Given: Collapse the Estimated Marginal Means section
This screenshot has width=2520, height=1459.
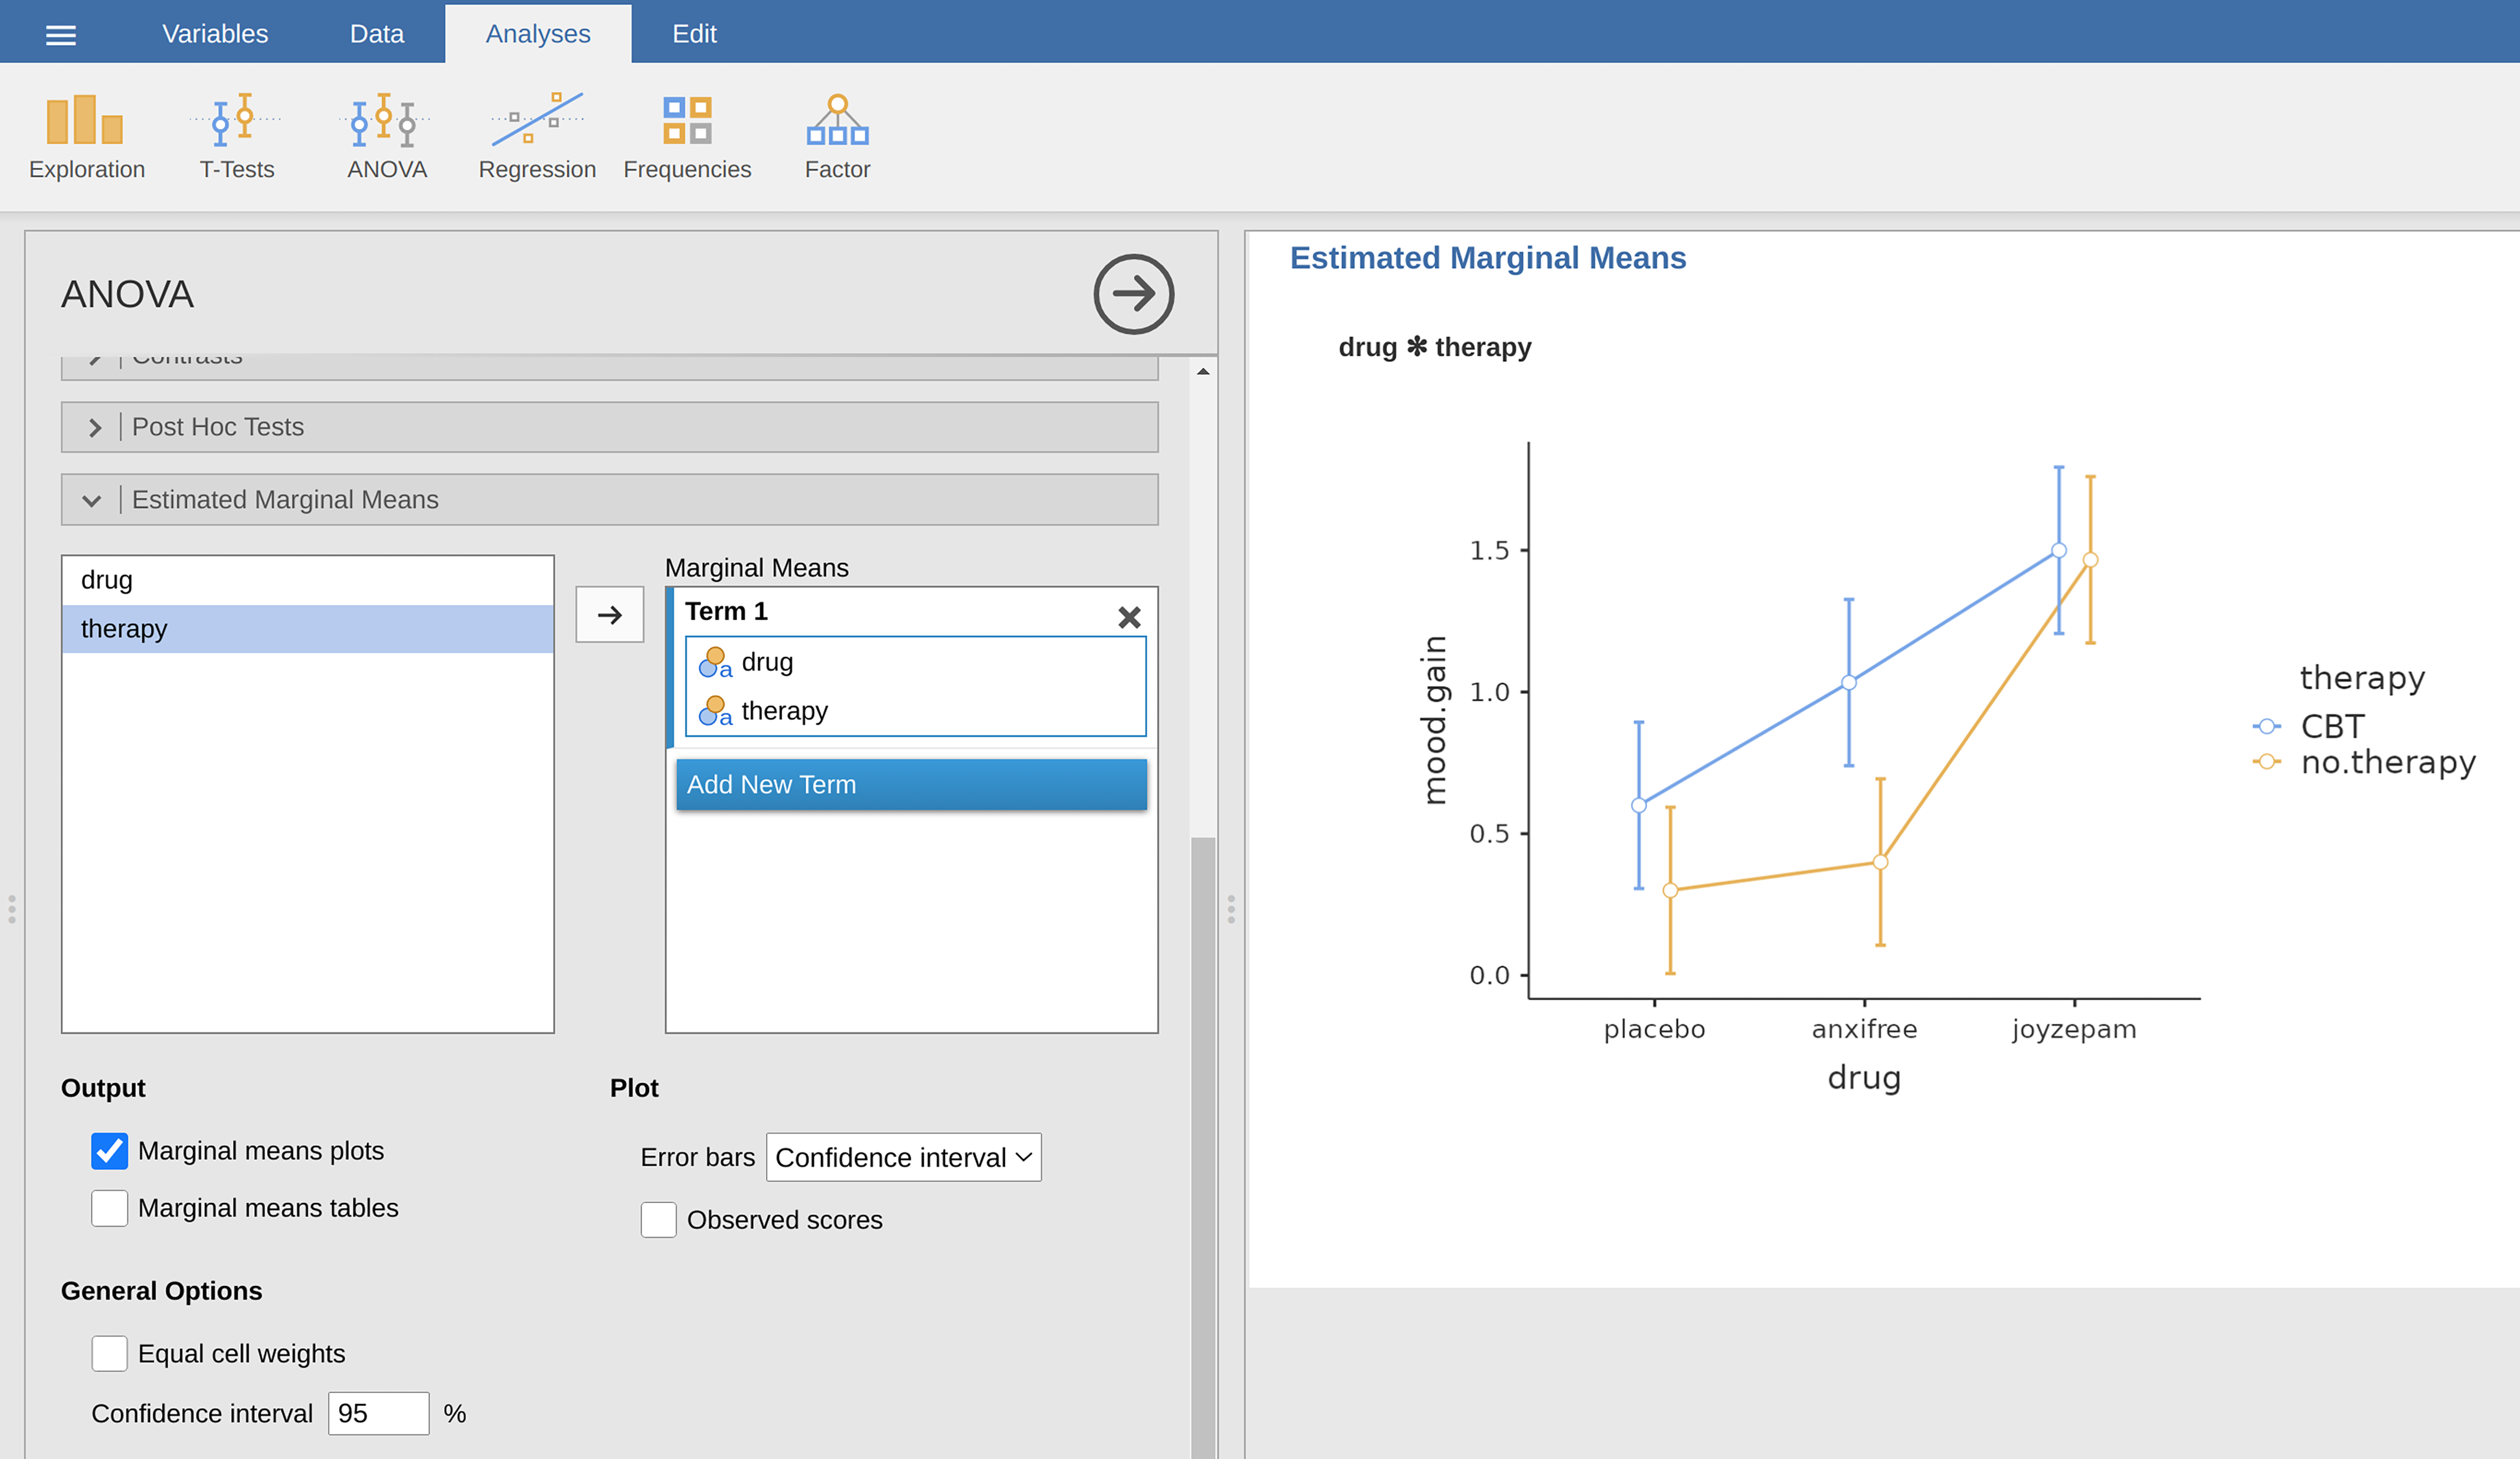Looking at the screenshot, I should point(610,499).
